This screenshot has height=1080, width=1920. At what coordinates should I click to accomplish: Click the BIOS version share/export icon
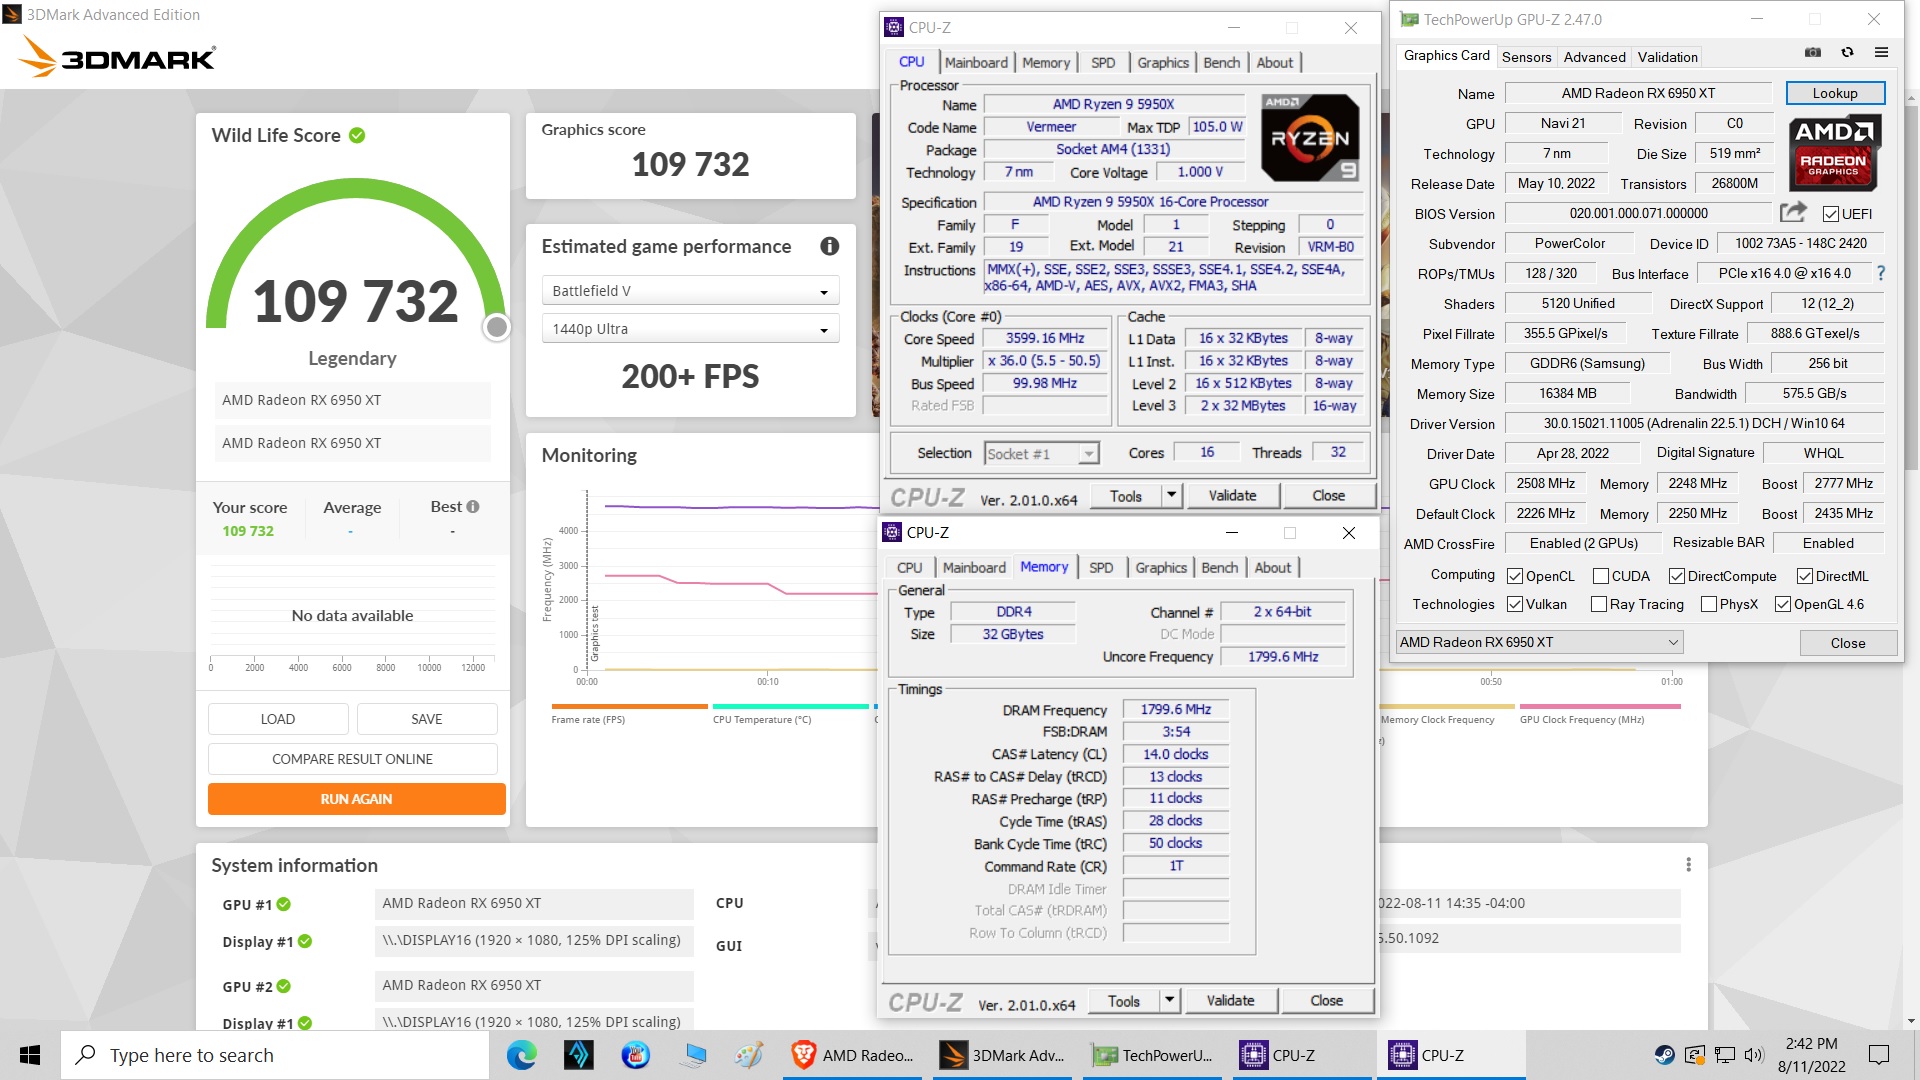[x=1793, y=212]
